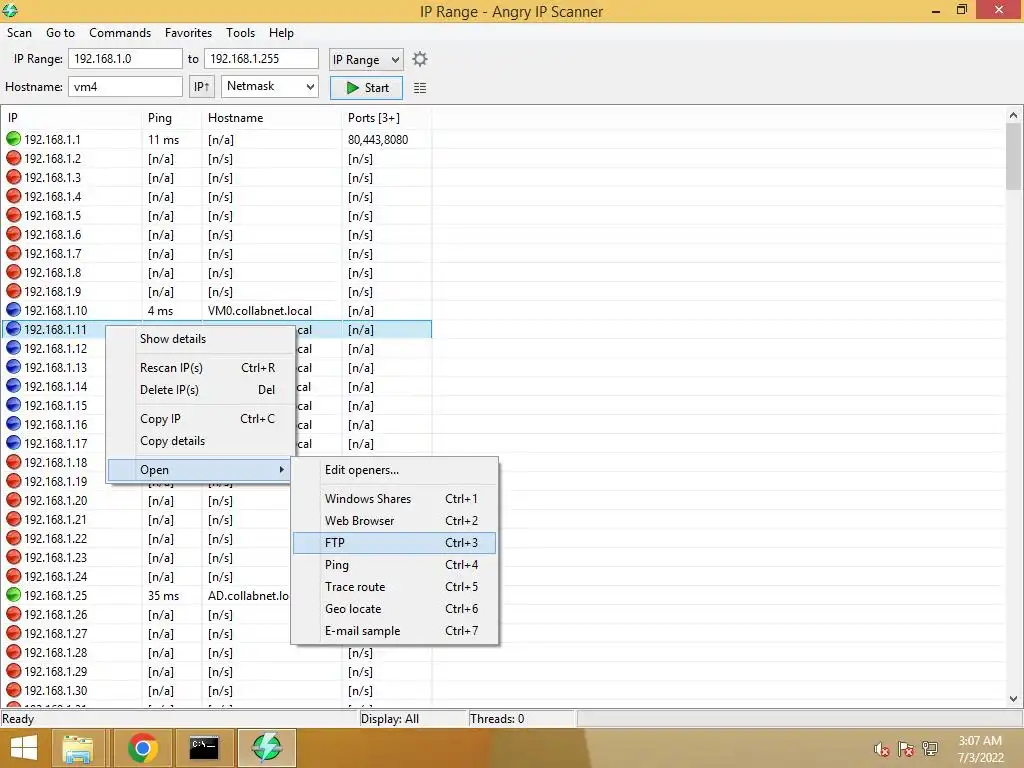The image size is (1024, 768).
Task: Click the red status icon for 192.168.1.9
Action: 14,291
